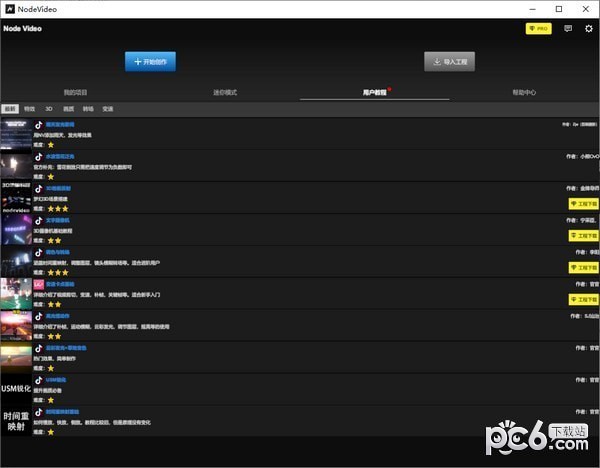Click TikTok icon in 小鹿OvO's tutorial row
This screenshot has height=468, width=600.
point(39,157)
